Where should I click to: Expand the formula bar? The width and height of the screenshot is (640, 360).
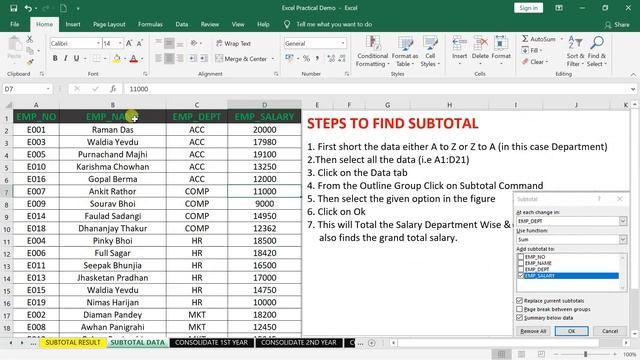tap(633, 89)
